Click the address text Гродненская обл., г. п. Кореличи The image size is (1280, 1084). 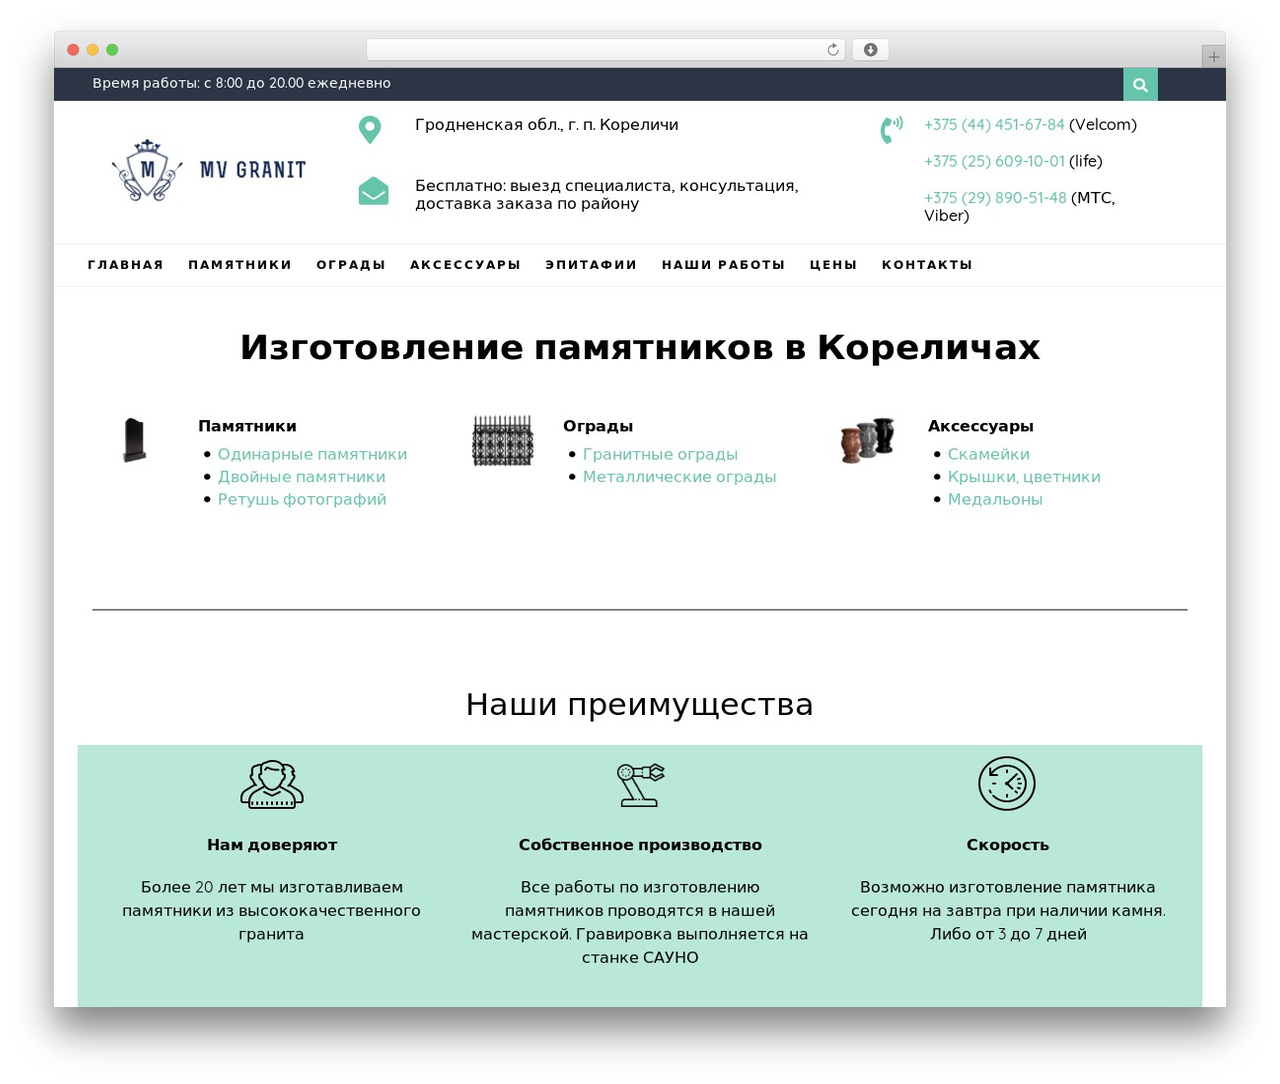coord(547,125)
